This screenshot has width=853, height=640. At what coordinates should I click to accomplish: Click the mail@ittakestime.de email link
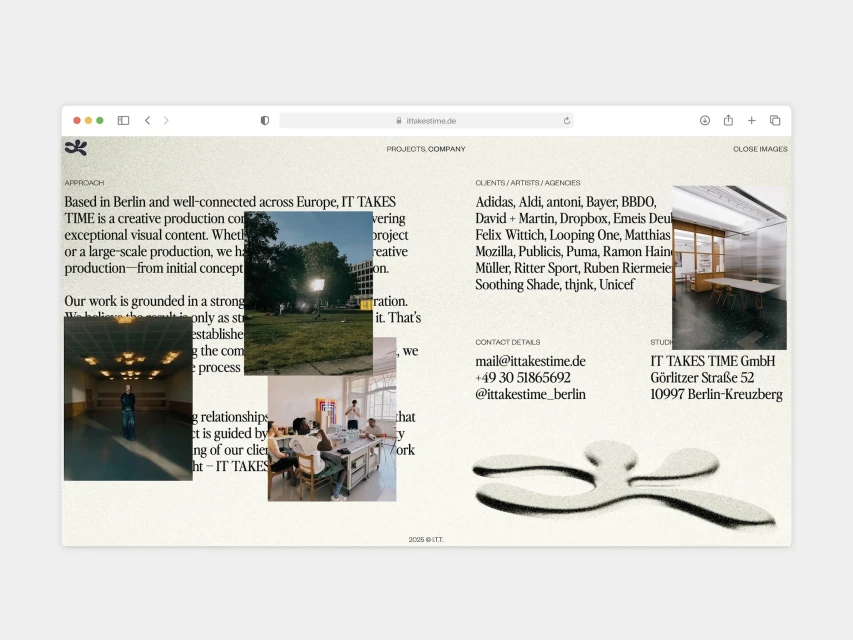click(530, 361)
